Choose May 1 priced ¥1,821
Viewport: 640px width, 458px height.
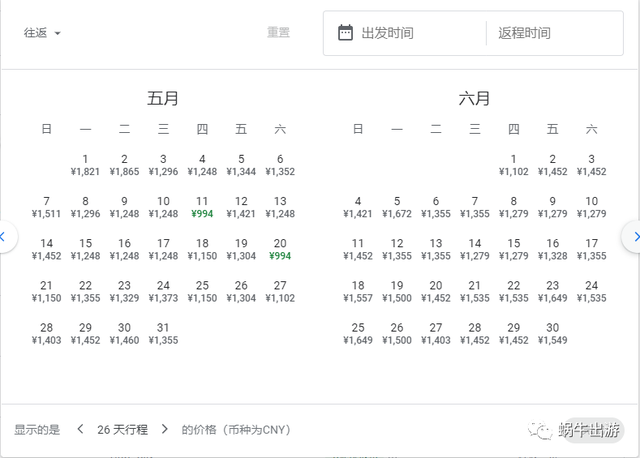click(85, 165)
